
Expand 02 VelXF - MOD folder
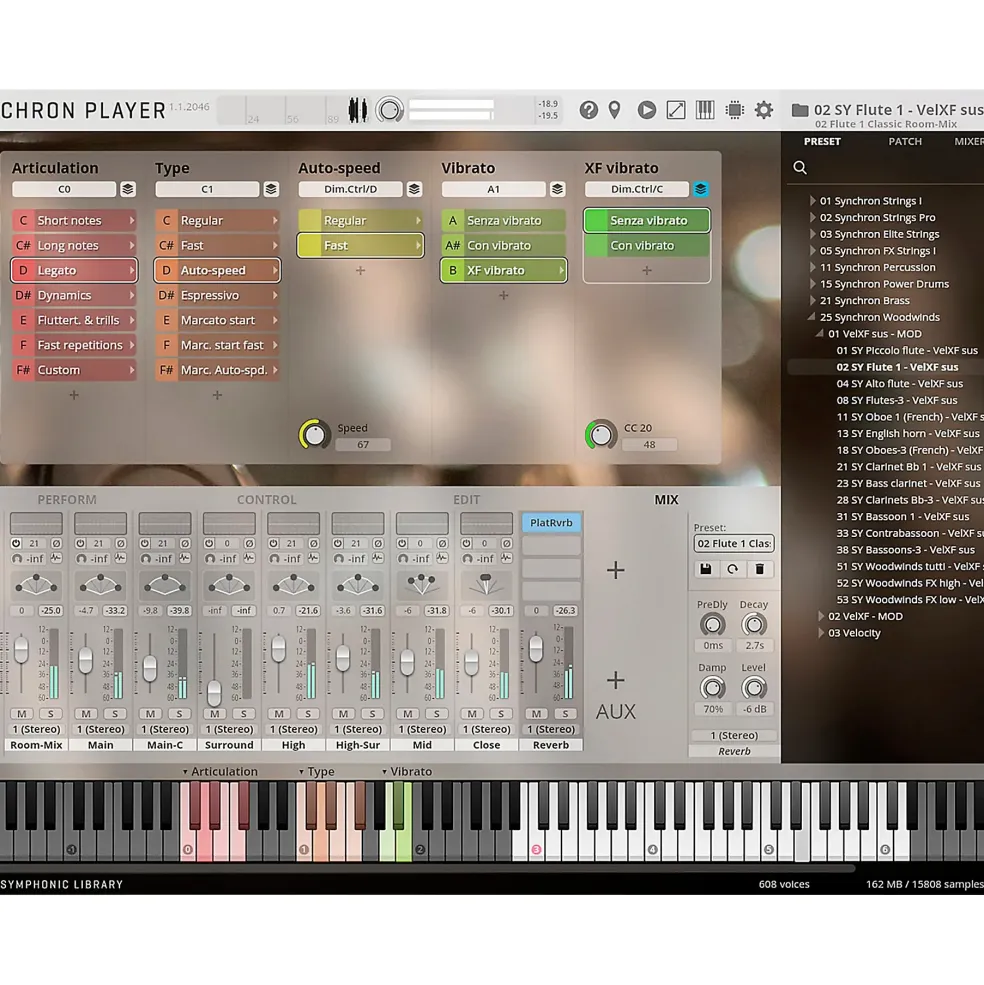point(821,616)
